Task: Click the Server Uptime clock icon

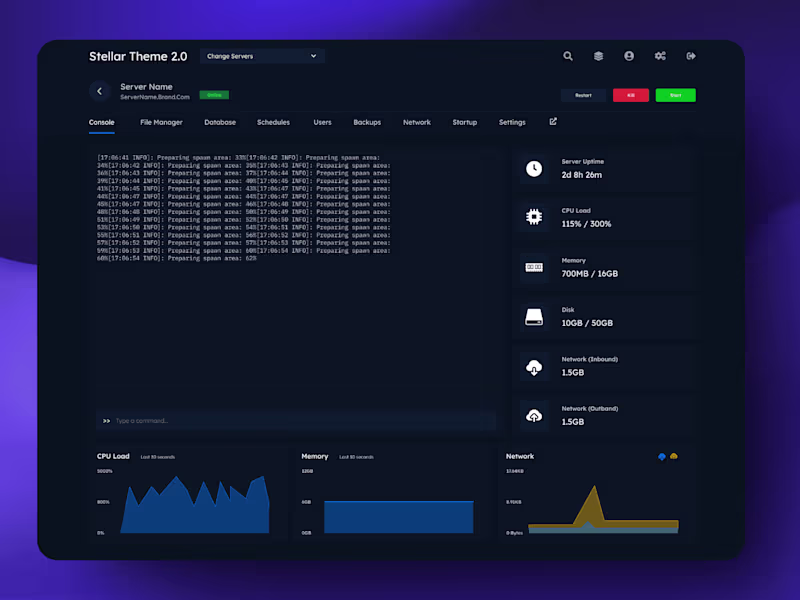Action: pyautogui.click(x=534, y=169)
